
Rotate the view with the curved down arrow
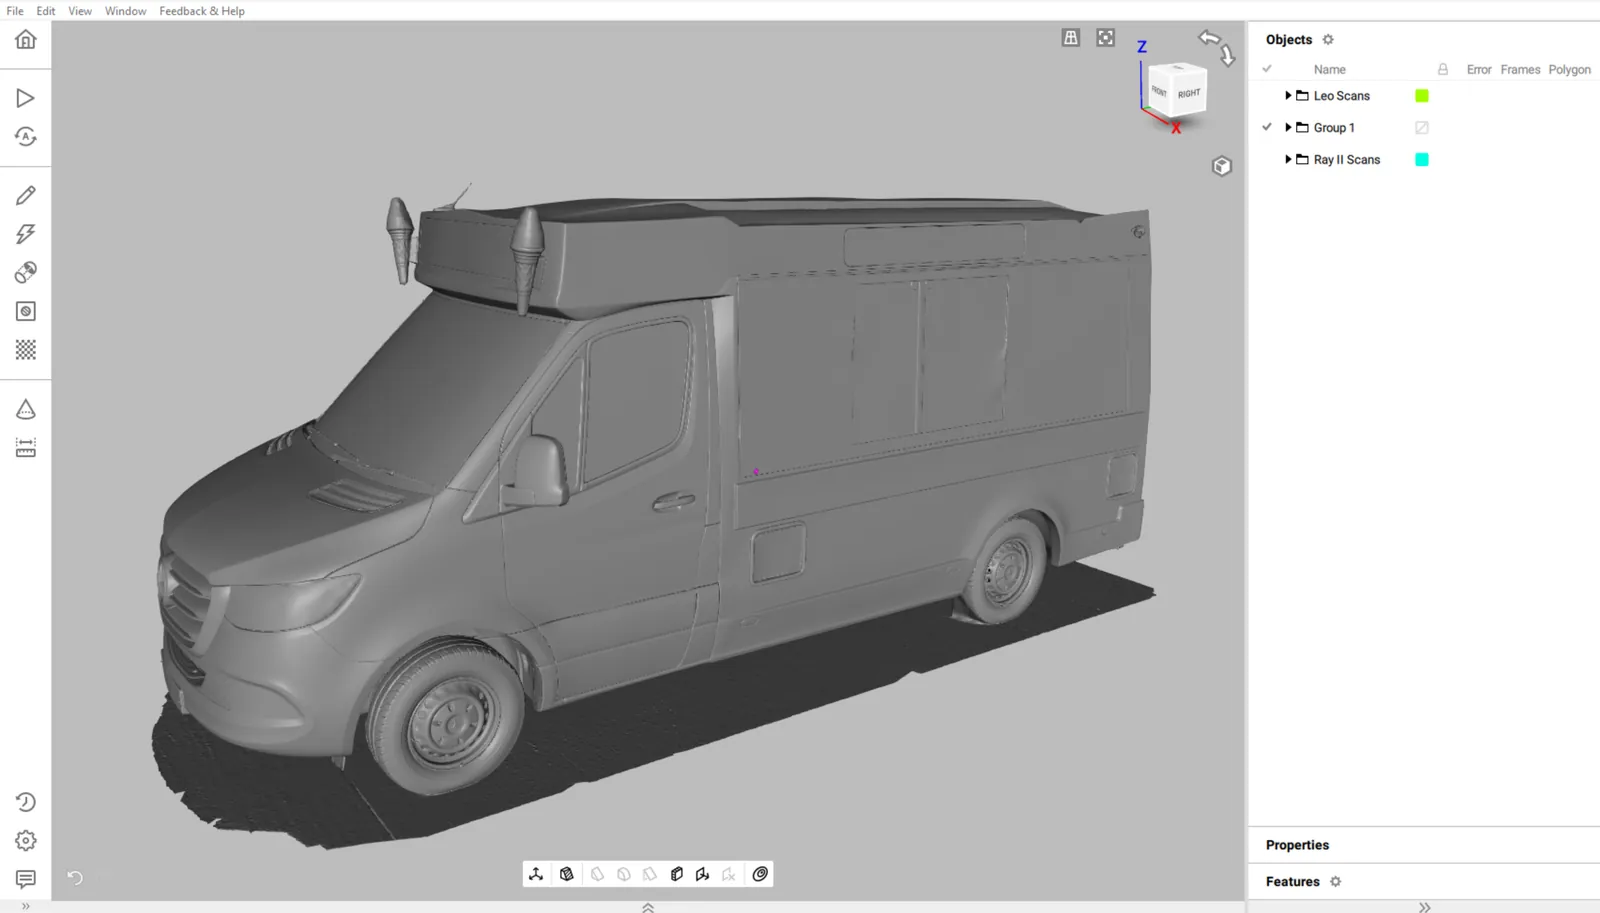point(1228,56)
